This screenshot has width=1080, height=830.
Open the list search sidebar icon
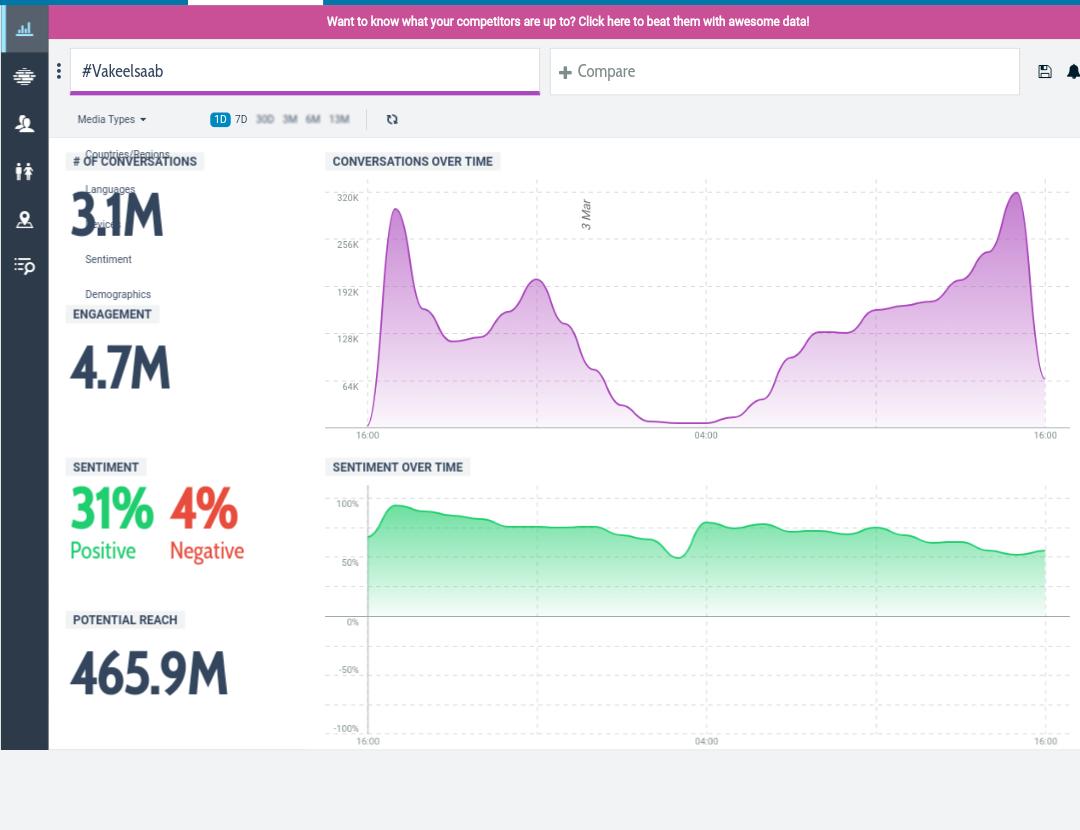tap(24, 266)
